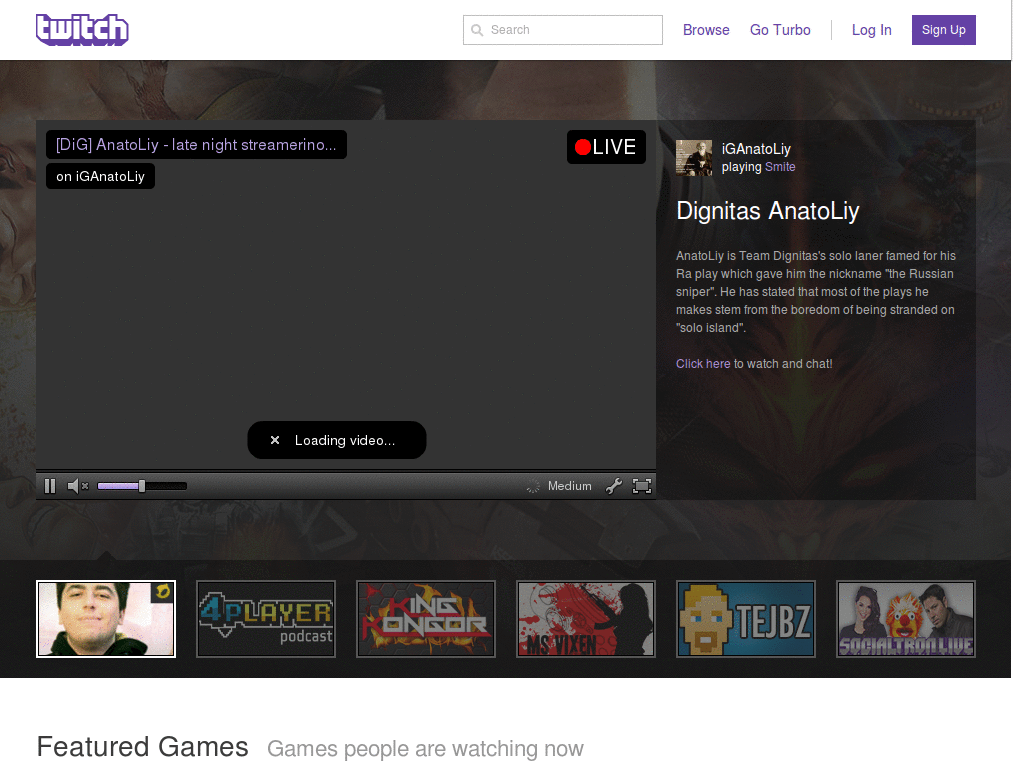Select the 4Player podcast thumbnail
Image resolution: width=1024 pixels, height=768 pixels.
coord(266,619)
